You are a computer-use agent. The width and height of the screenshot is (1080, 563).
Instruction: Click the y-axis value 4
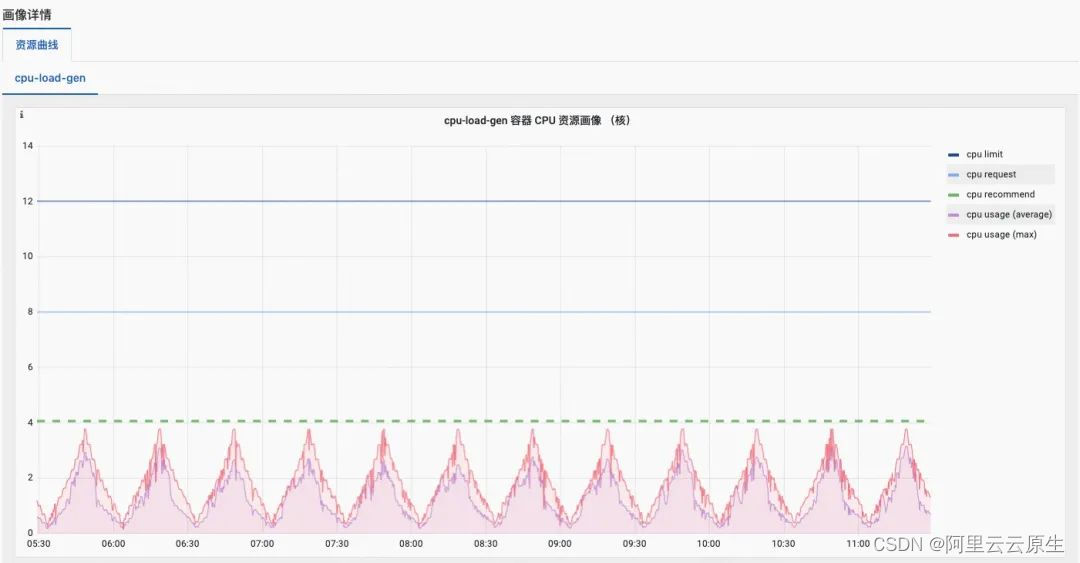point(30,422)
